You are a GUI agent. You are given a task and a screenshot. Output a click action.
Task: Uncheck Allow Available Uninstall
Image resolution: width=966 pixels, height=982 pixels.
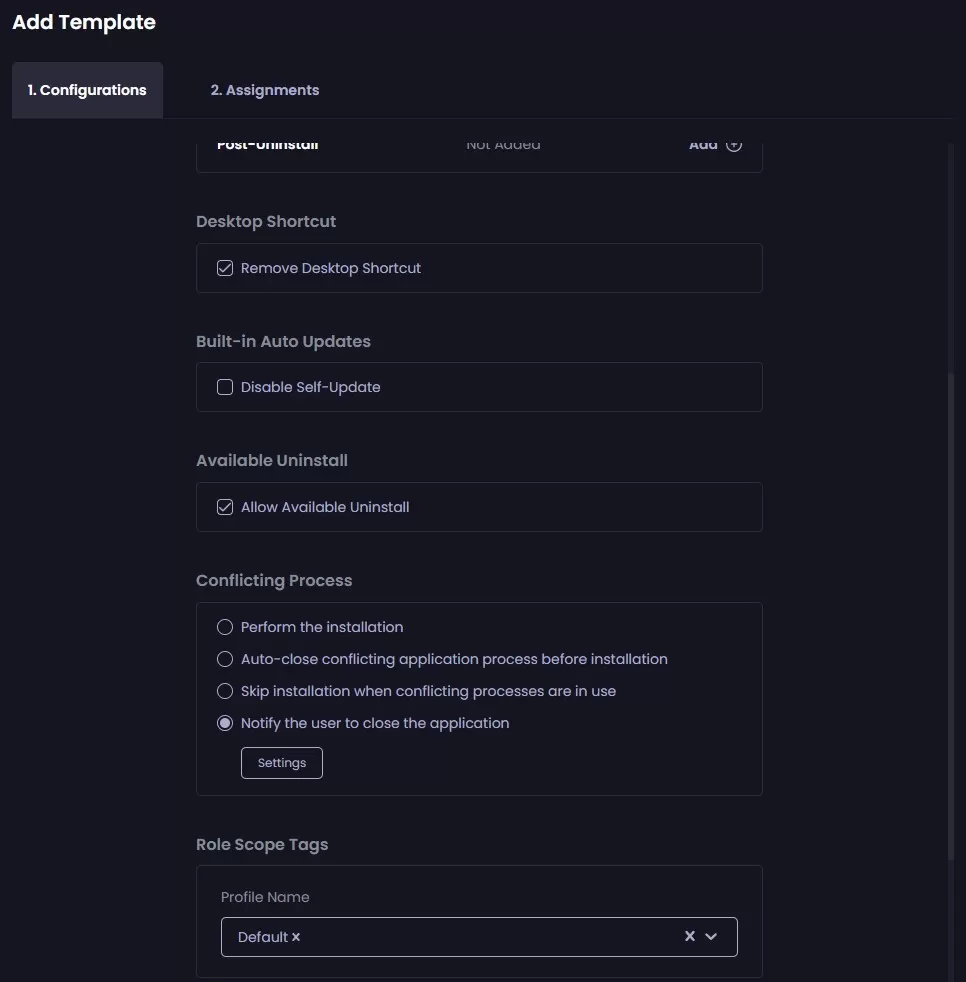tap(224, 506)
